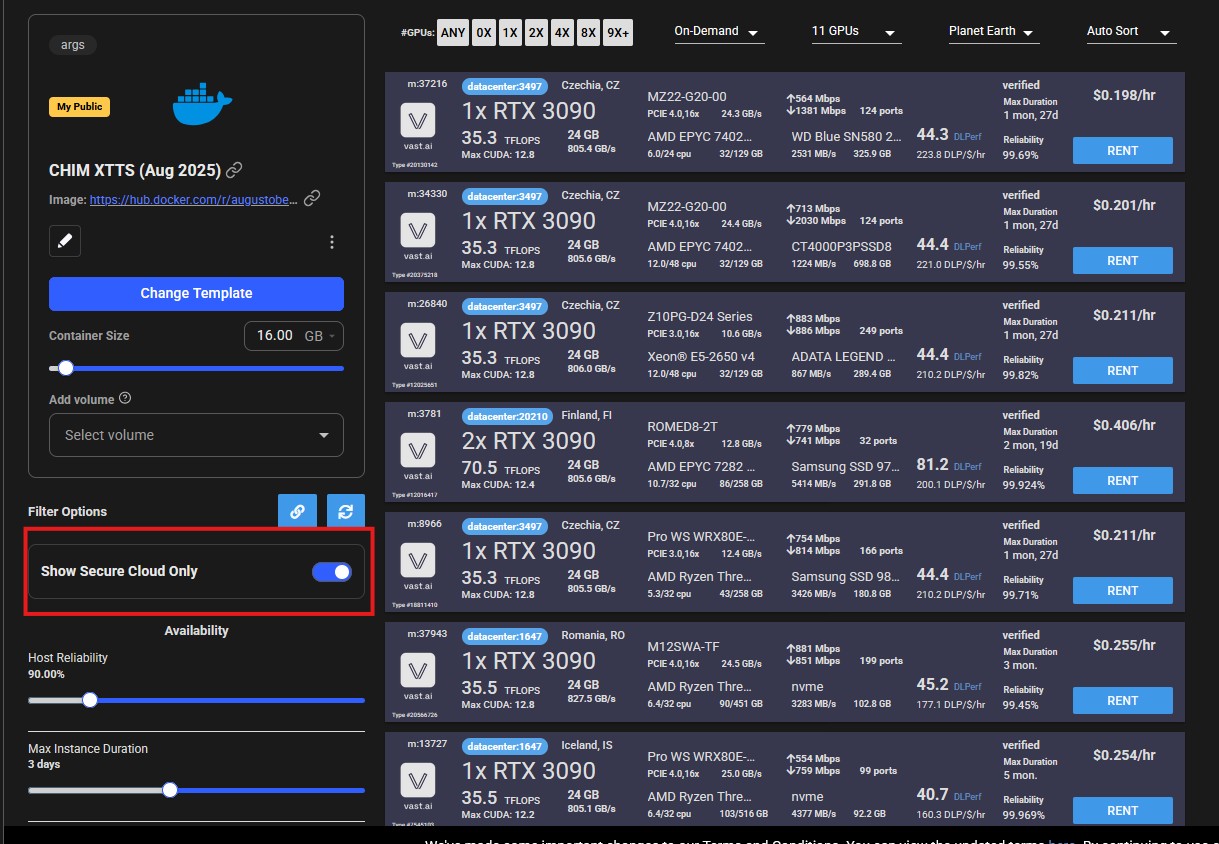Click the M12SWA-TF motherboard name
Image resolution: width=1219 pixels, height=844 pixels.
click(683, 646)
